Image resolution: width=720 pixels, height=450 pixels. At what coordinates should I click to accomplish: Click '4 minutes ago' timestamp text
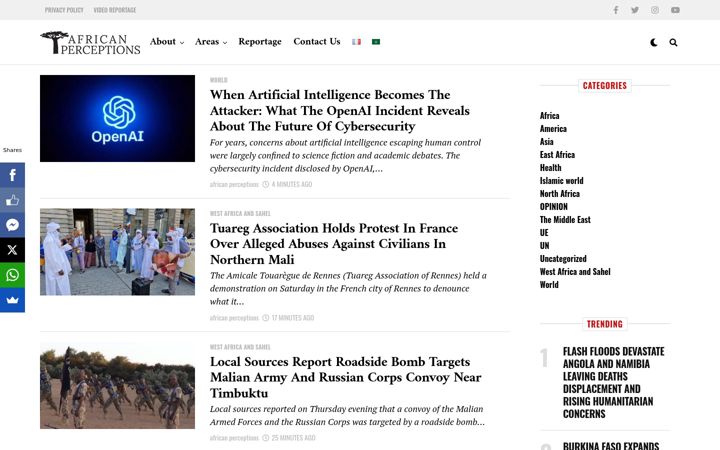point(292,185)
